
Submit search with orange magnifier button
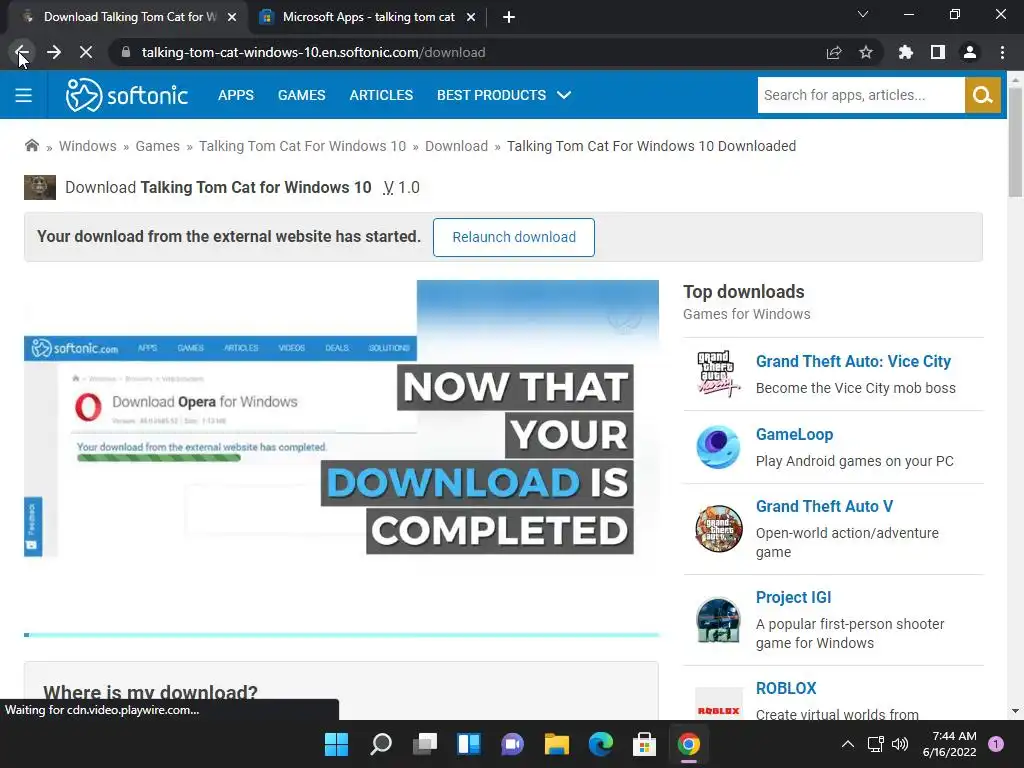coord(983,95)
